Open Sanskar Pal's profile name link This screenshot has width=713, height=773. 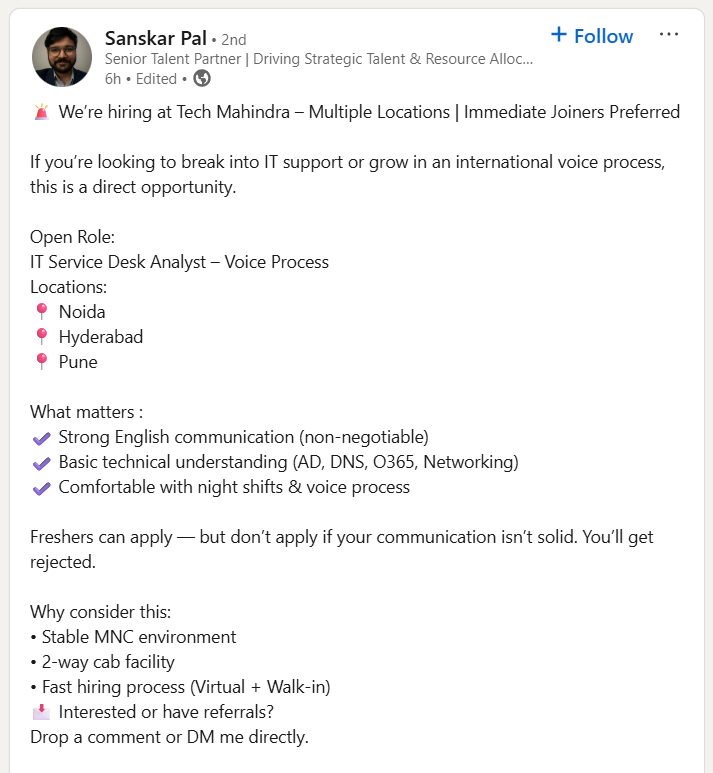(155, 38)
